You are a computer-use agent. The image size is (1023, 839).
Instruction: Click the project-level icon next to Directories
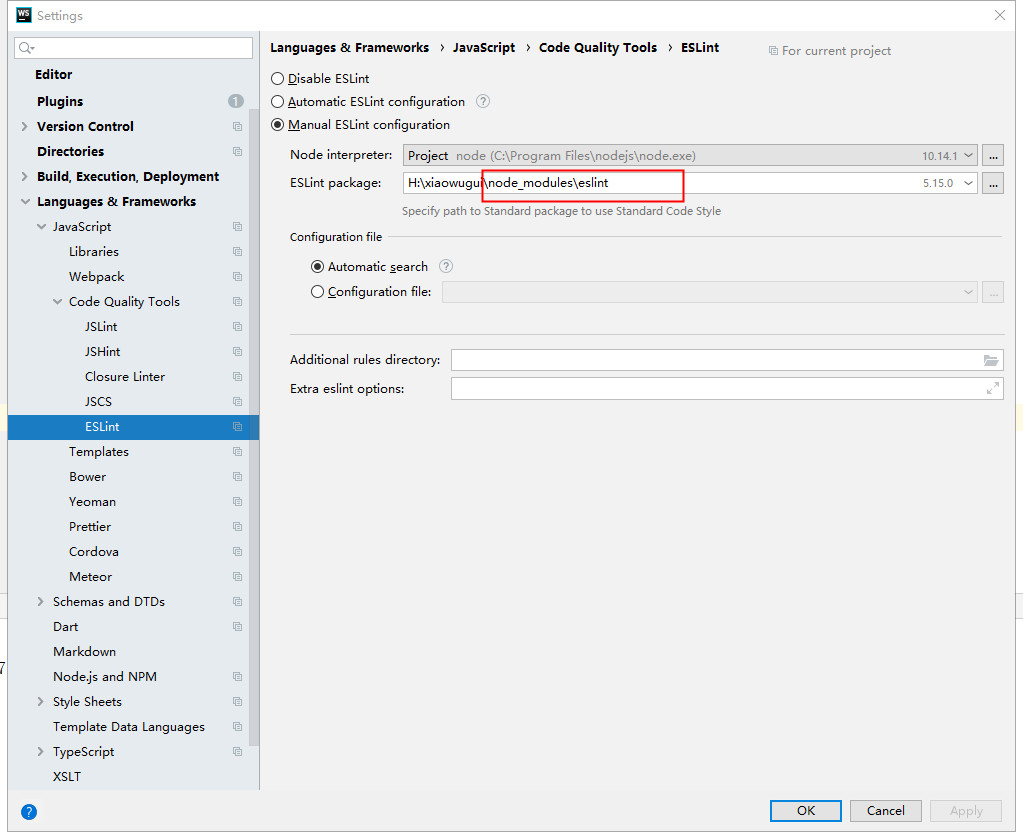pos(237,151)
